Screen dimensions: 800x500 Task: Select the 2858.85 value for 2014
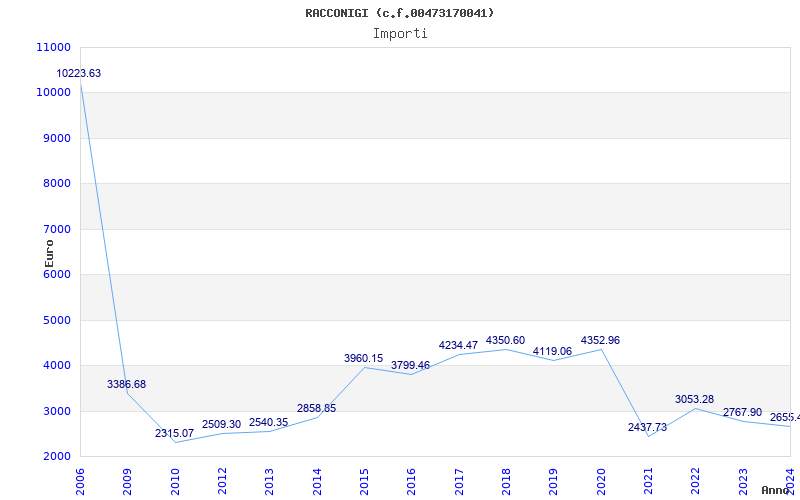coord(316,408)
